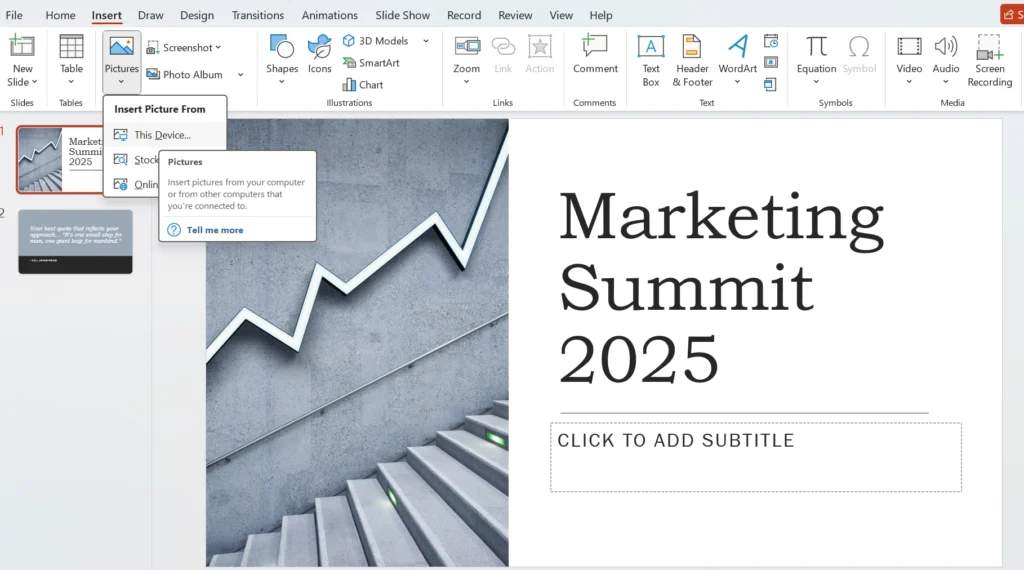1024x570 pixels.
Task: Expand the Table dropdown arrow
Action: click(71, 82)
